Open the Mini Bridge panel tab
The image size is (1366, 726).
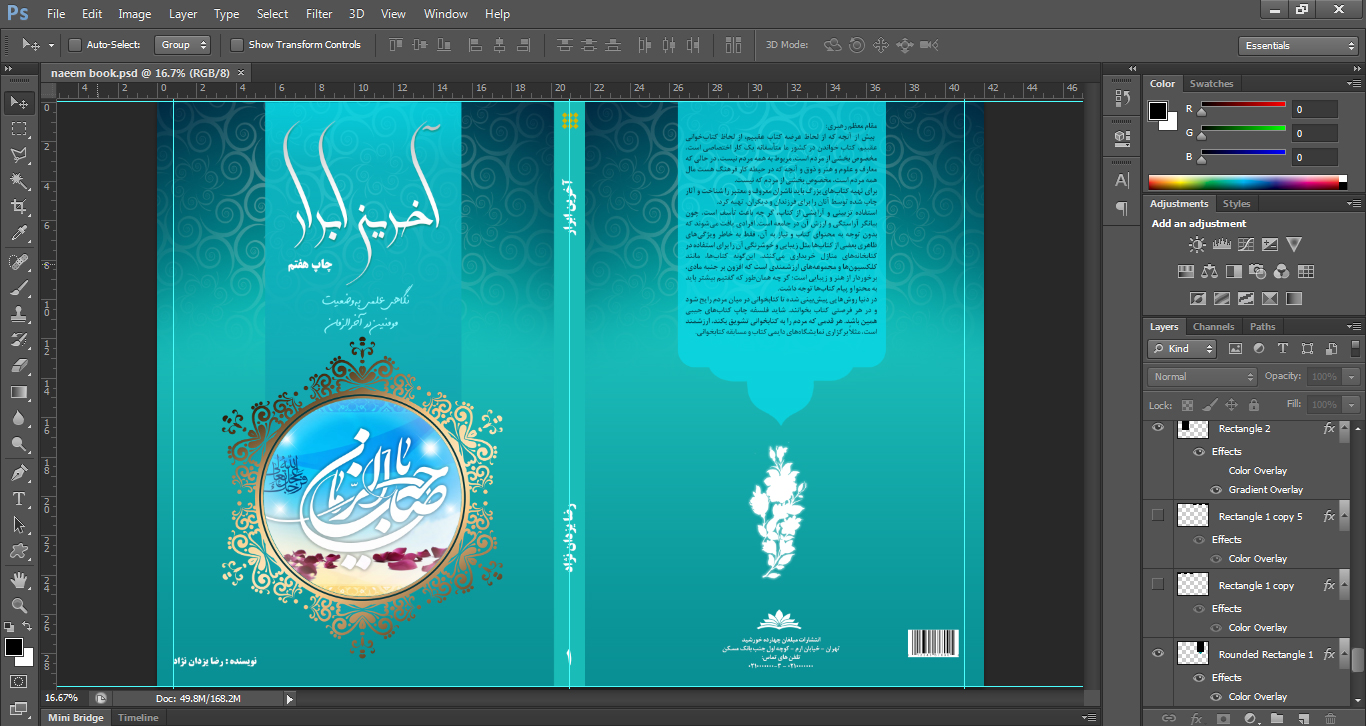(76, 718)
